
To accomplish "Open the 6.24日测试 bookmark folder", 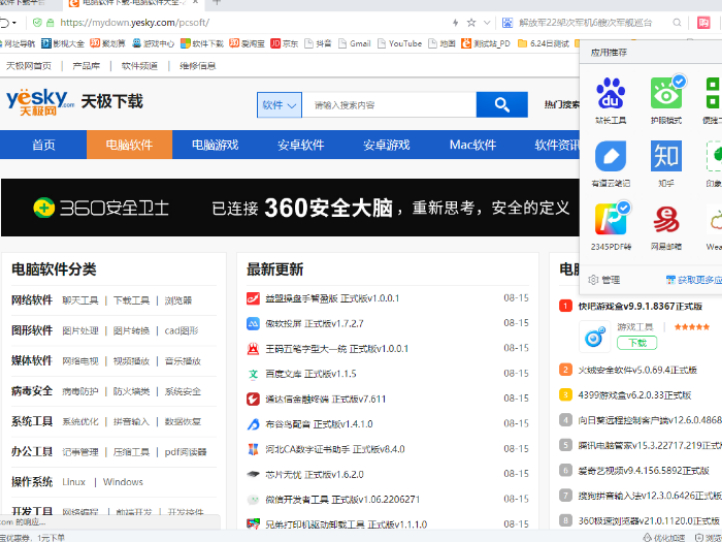I will 543,43.
